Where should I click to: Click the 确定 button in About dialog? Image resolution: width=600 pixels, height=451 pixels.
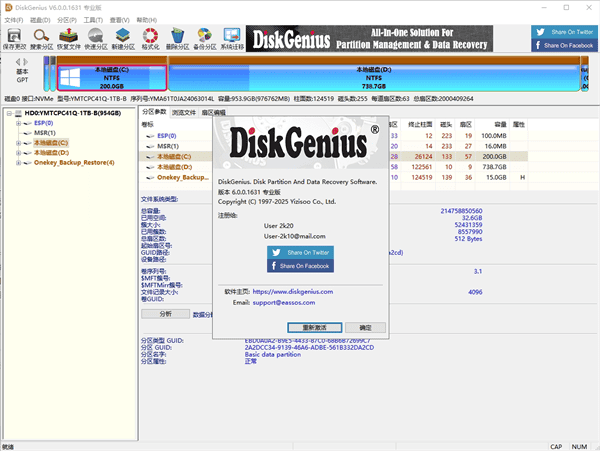(365, 327)
